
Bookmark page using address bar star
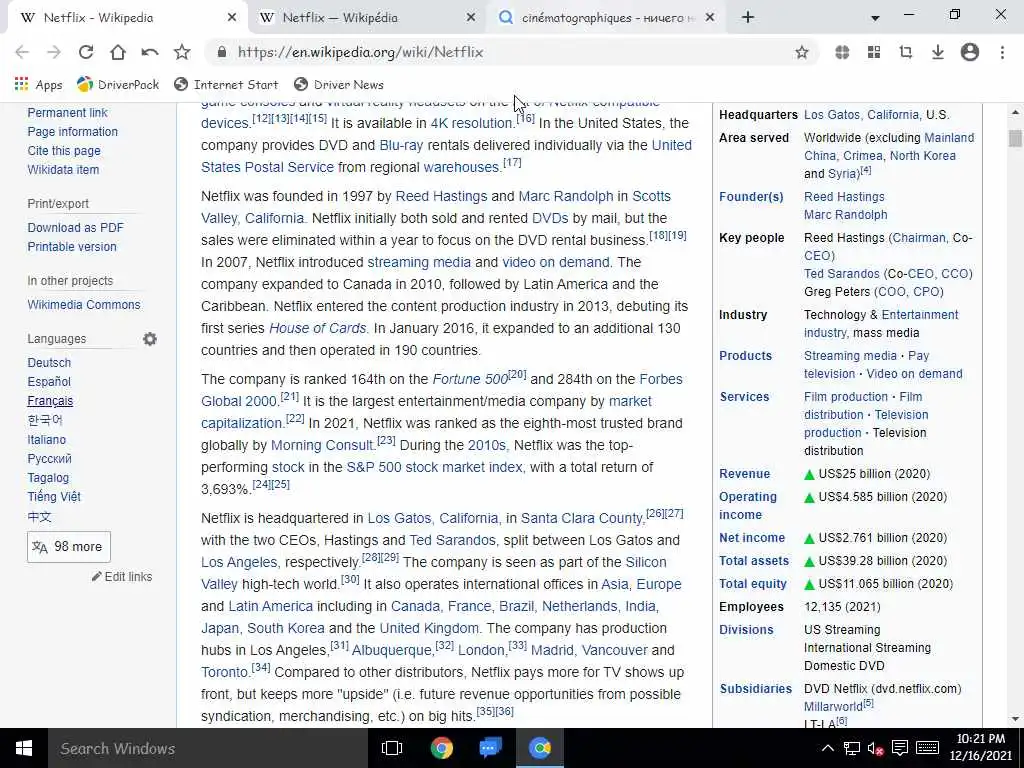(802, 52)
